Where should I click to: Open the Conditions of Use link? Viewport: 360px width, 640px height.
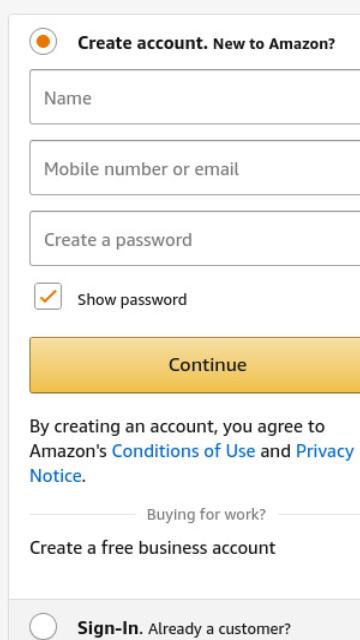[183, 451]
